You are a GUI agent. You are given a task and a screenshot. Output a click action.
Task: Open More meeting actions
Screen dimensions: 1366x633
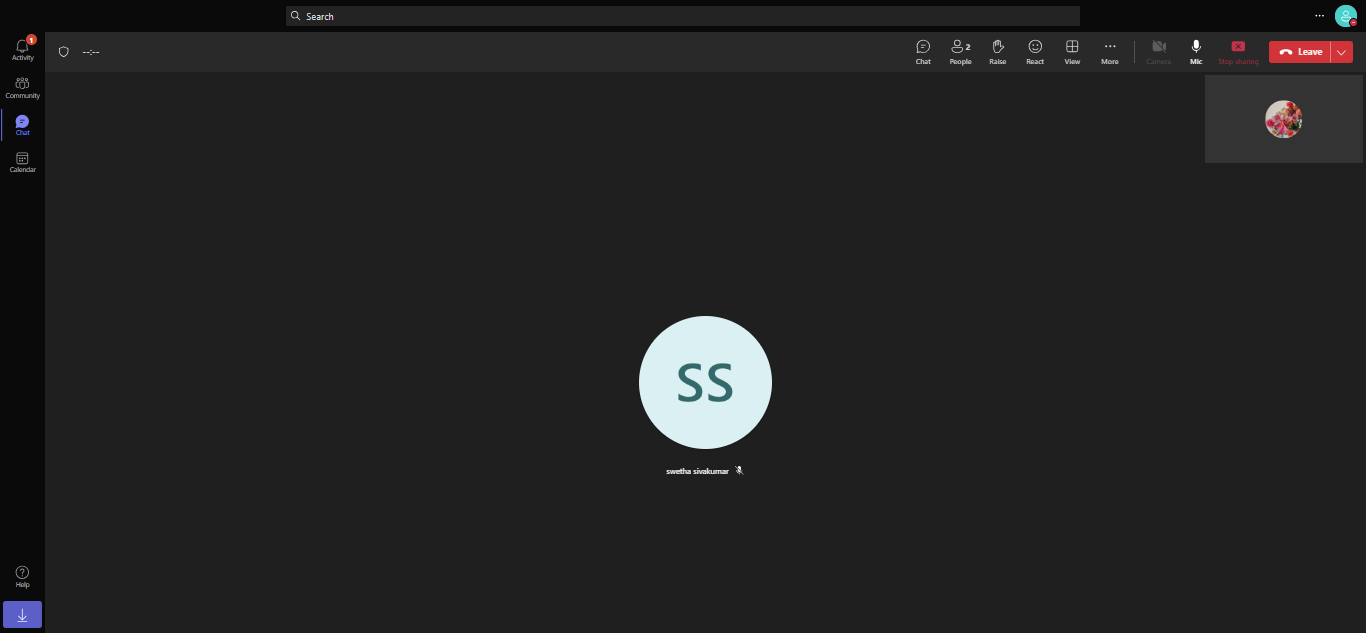(x=1110, y=52)
